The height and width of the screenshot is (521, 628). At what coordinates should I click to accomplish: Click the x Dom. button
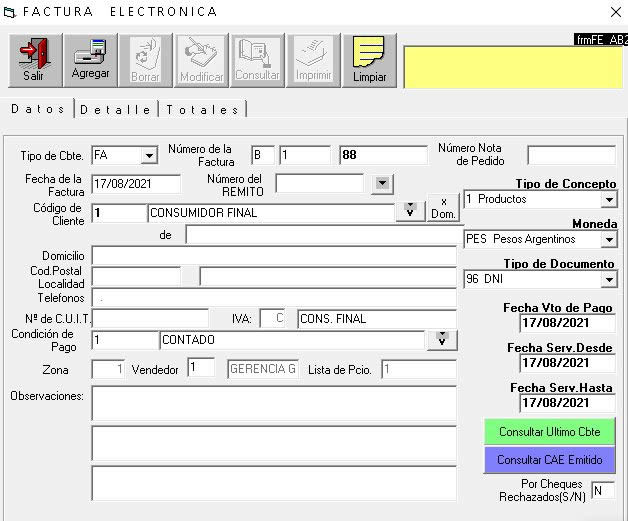pyautogui.click(x=443, y=208)
